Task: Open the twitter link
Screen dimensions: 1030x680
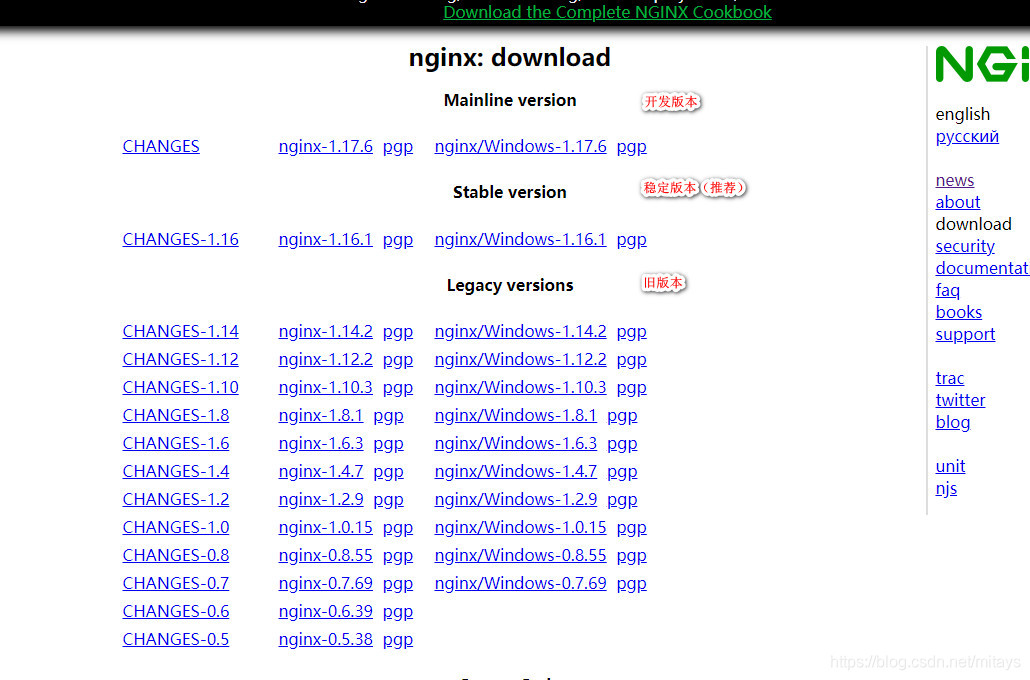Action: tap(960, 400)
